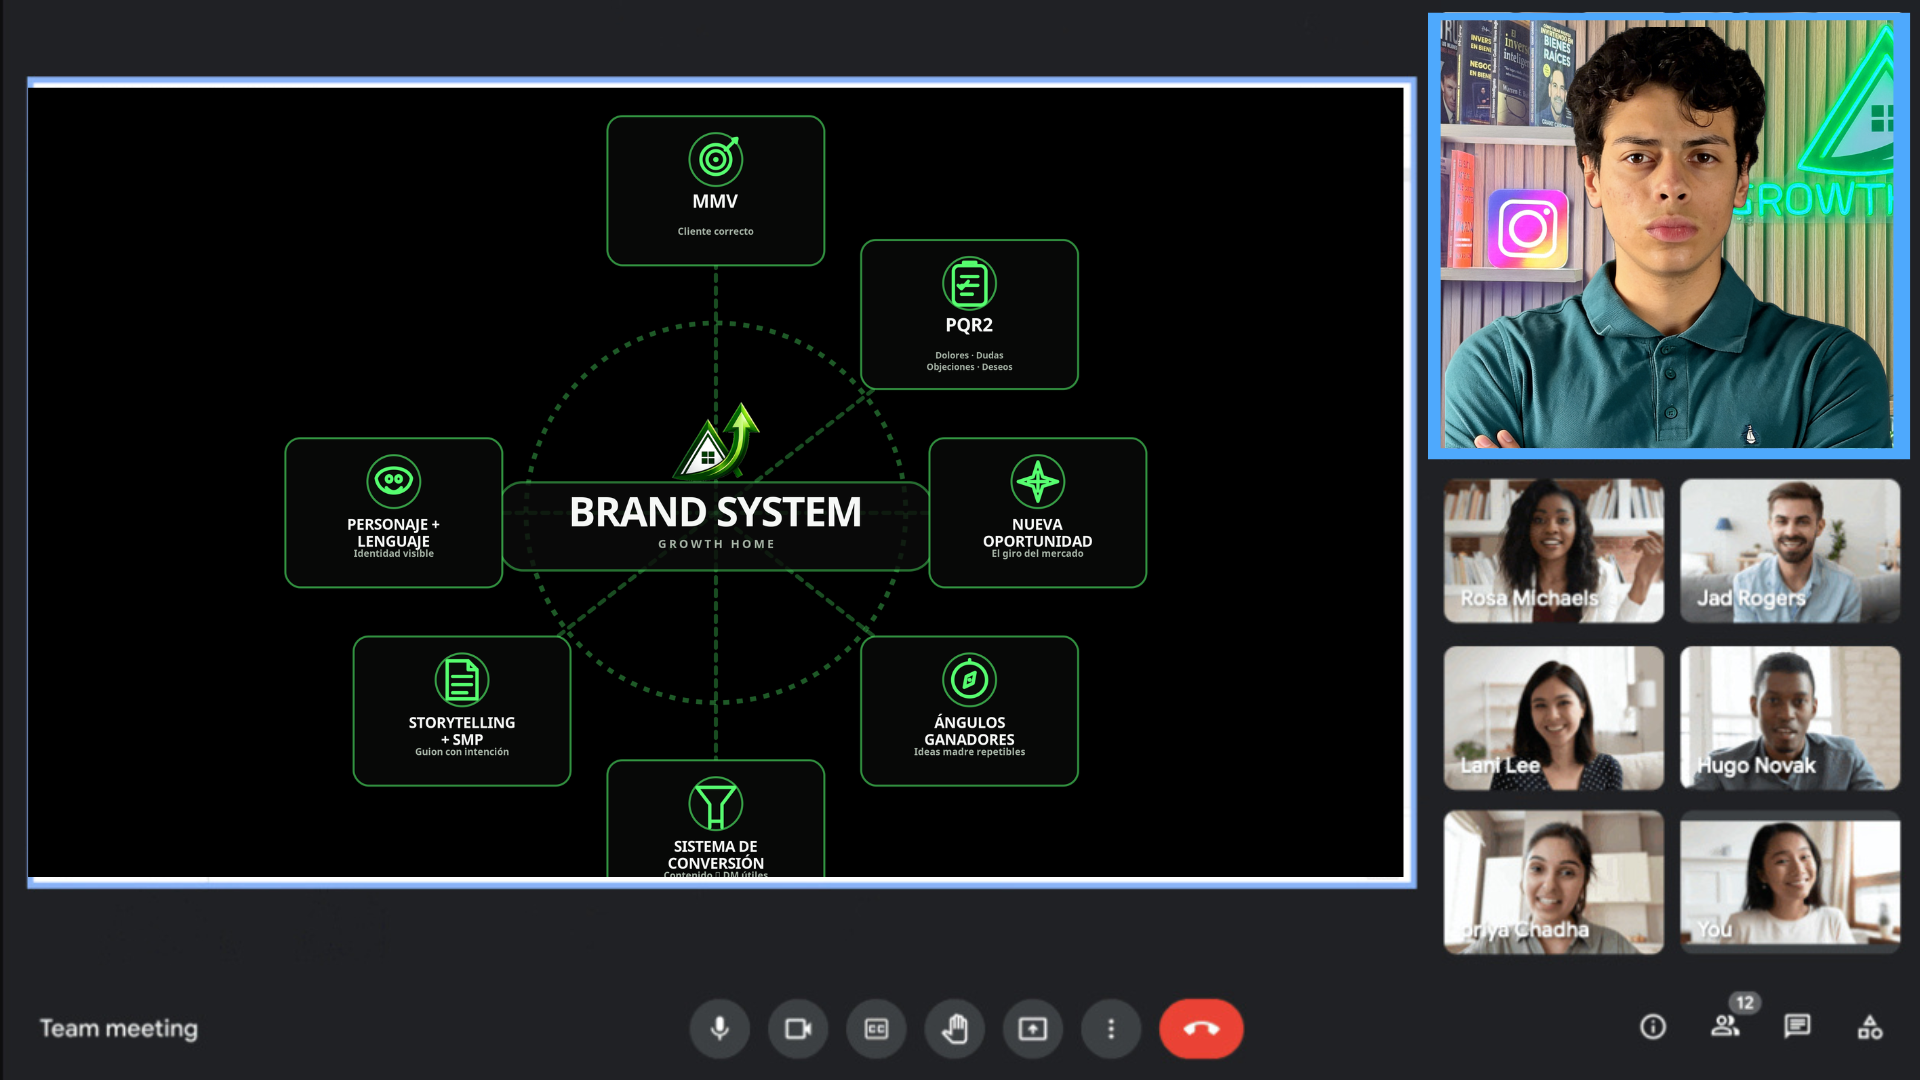Click the present screen icon

click(x=1032, y=1028)
